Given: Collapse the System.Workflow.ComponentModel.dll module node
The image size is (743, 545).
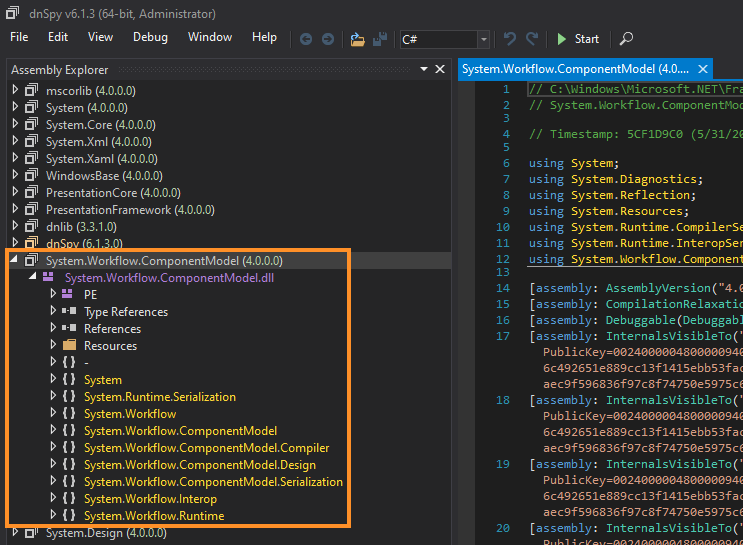Looking at the screenshot, I should pos(32,276).
